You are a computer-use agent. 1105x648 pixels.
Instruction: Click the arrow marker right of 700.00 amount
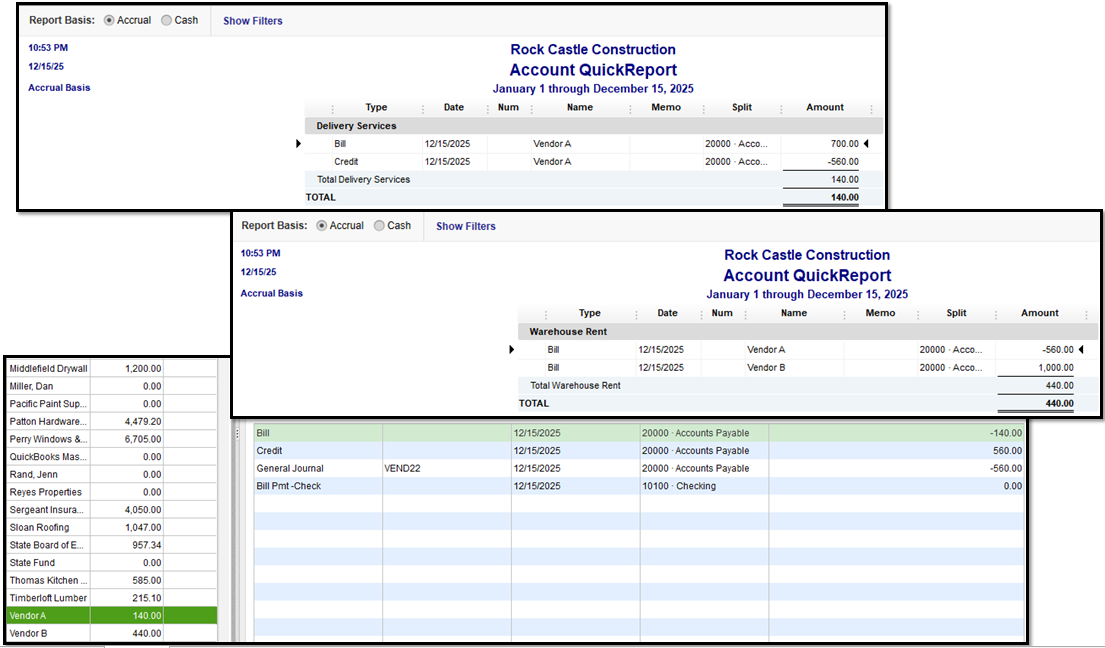[865, 144]
